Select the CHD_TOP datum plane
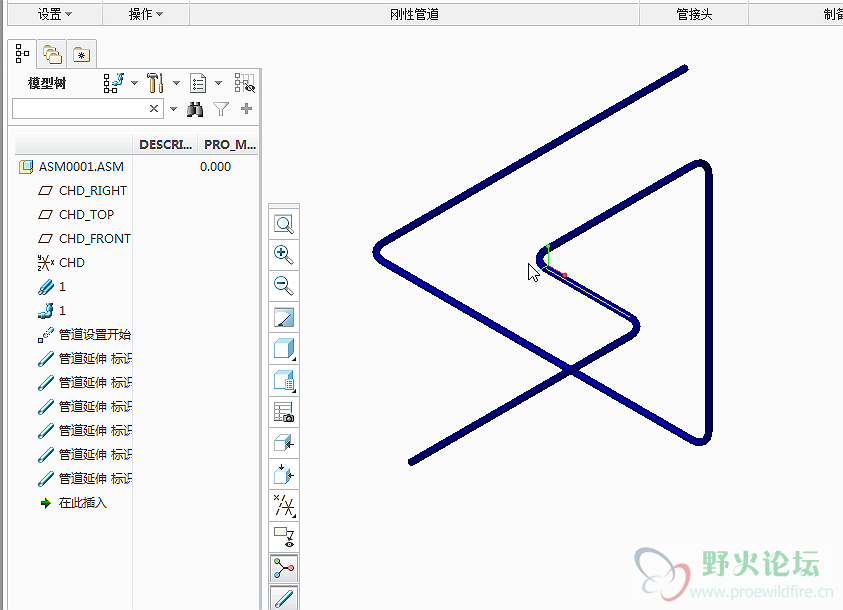Viewport: 843px width, 610px height. (x=86, y=214)
